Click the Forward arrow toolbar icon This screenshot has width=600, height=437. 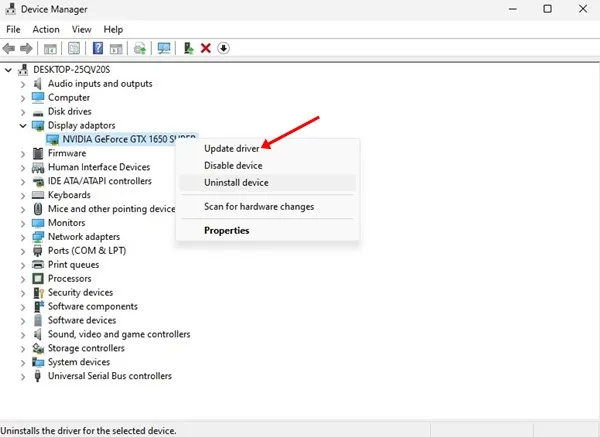point(26,49)
